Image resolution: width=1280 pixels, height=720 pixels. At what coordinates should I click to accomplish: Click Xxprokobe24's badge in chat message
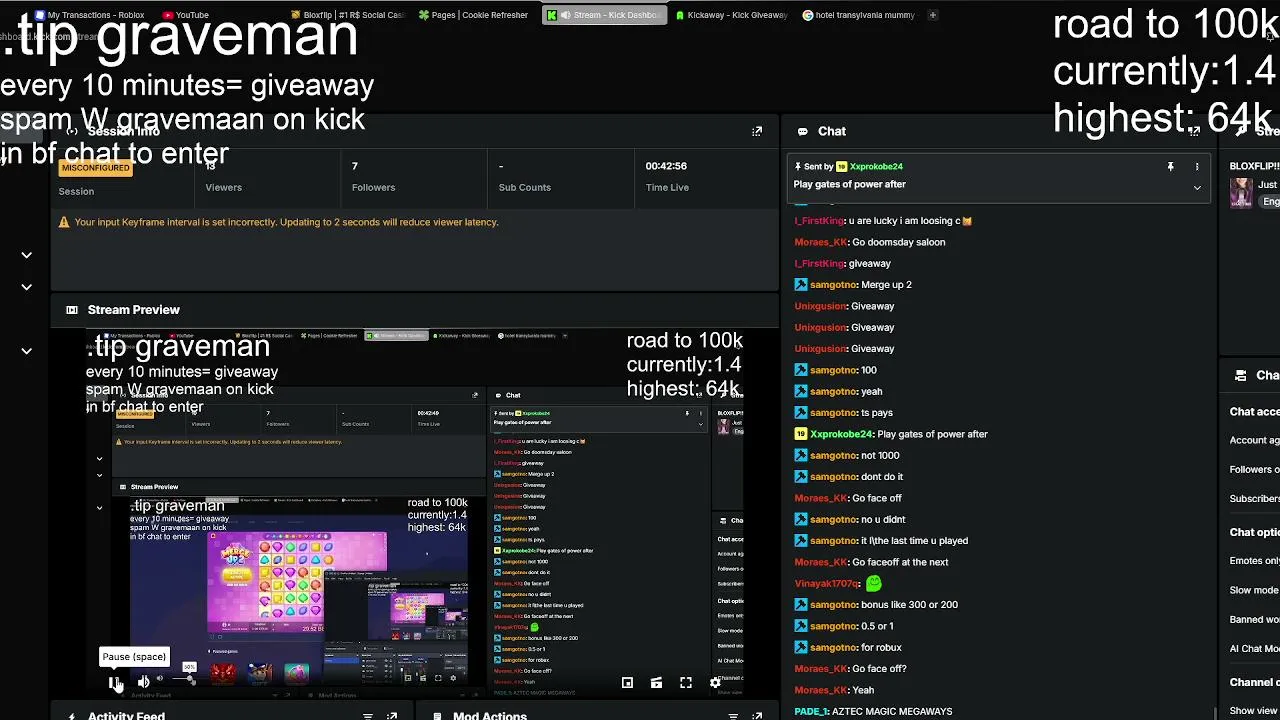801,434
